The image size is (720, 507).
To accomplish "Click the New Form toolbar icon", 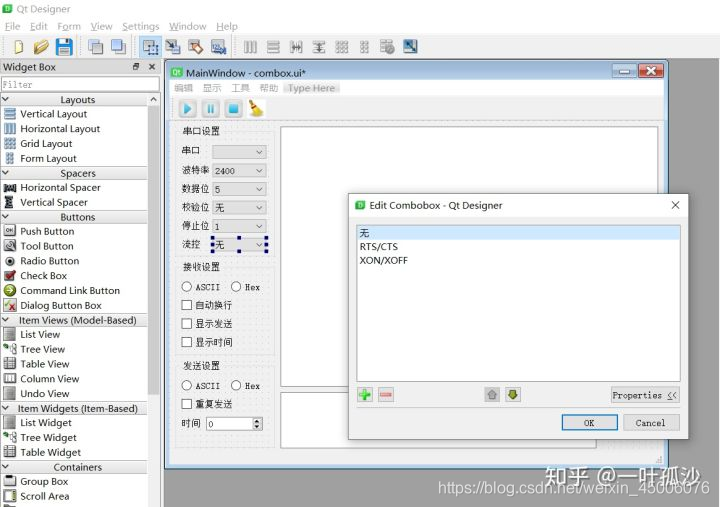I will click(18, 47).
